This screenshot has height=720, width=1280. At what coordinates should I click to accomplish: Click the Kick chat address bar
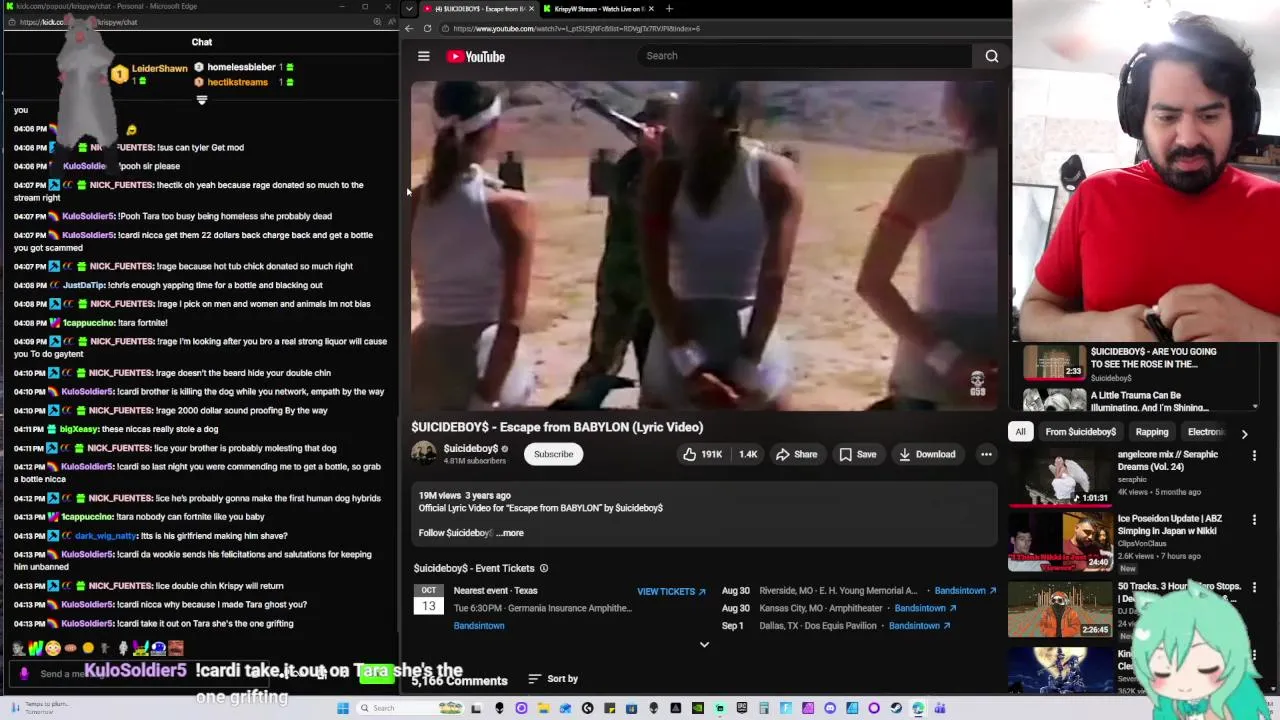coord(78,22)
